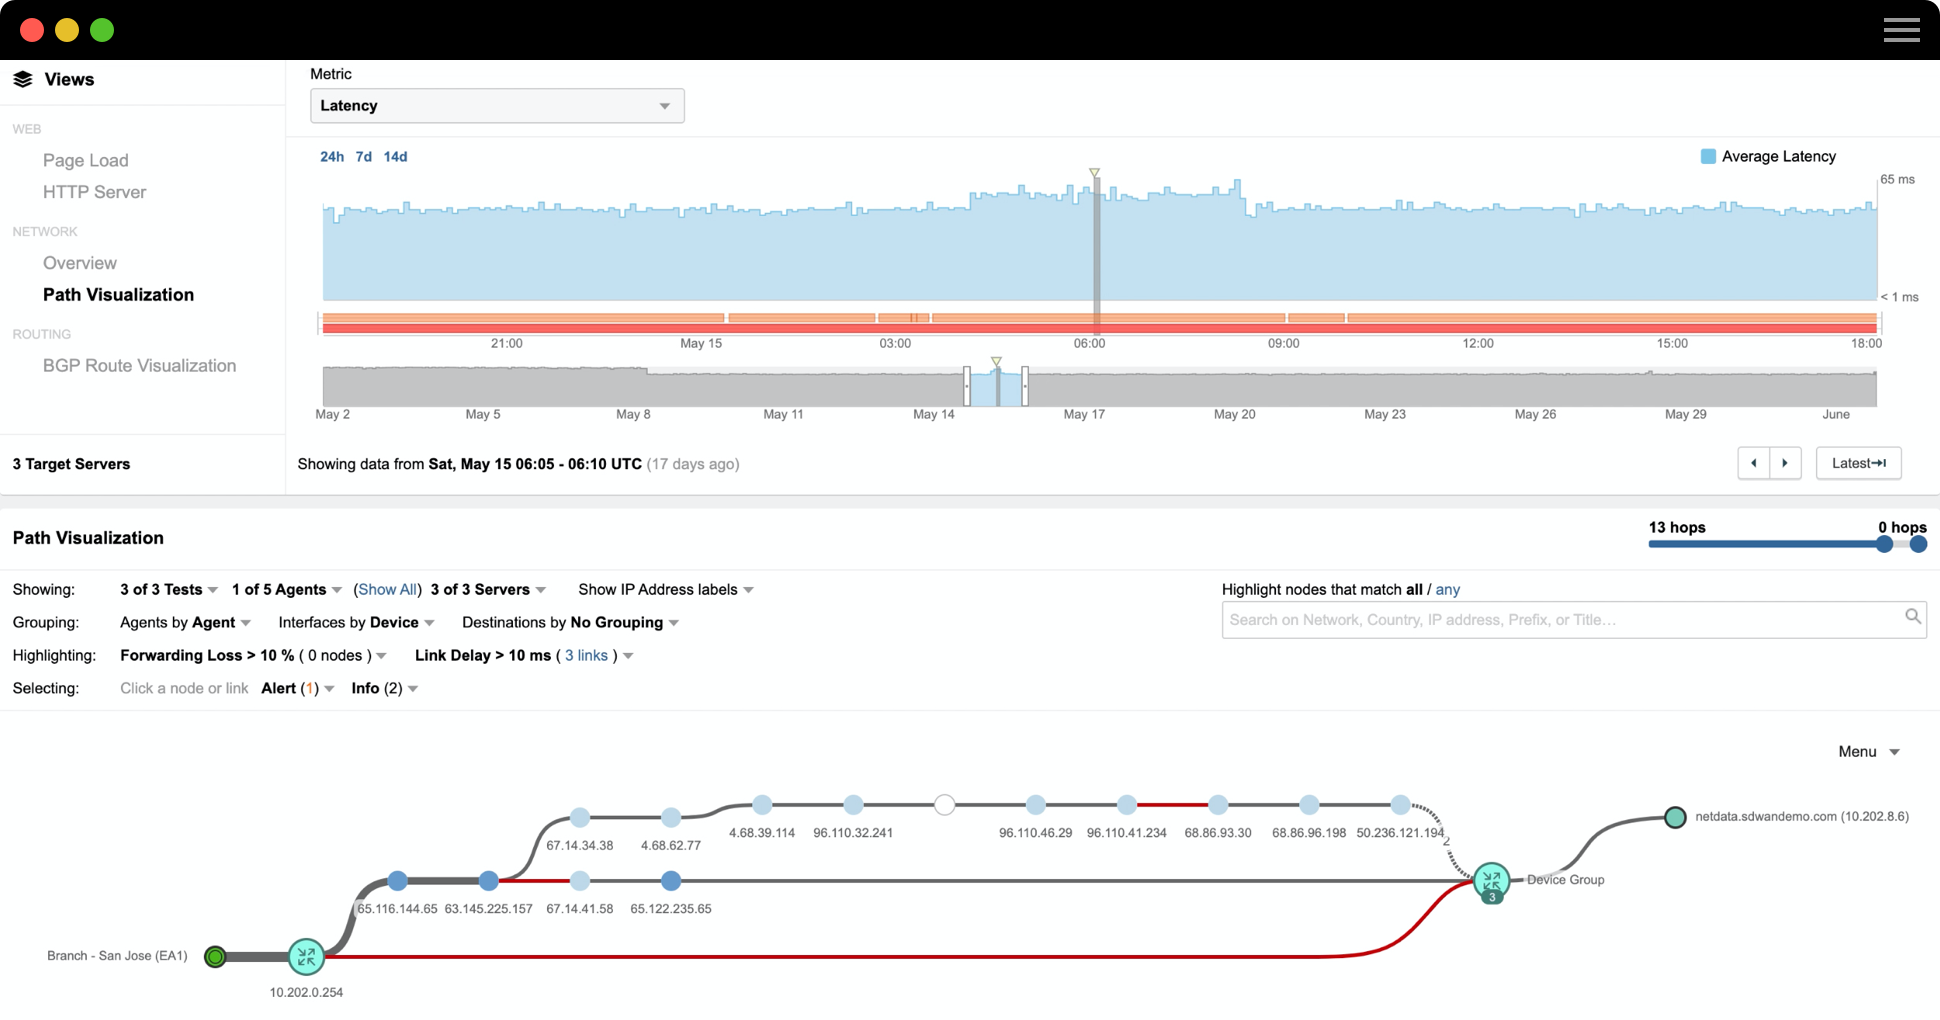Image resolution: width=1940 pixels, height=1020 pixels.
Task: Select the 14d time range
Action: (x=395, y=157)
